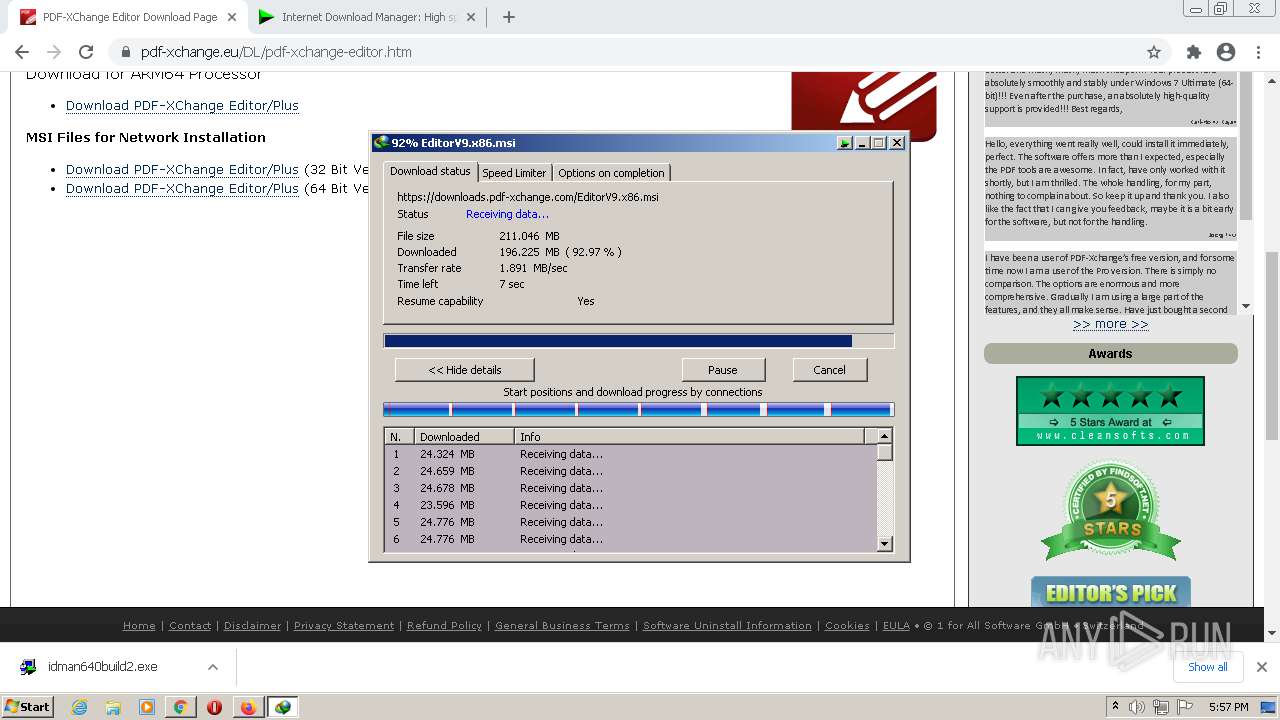Select connection row 2 with 24.659 MB
Viewport: 1280px width, 720px height.
[631, 471]
